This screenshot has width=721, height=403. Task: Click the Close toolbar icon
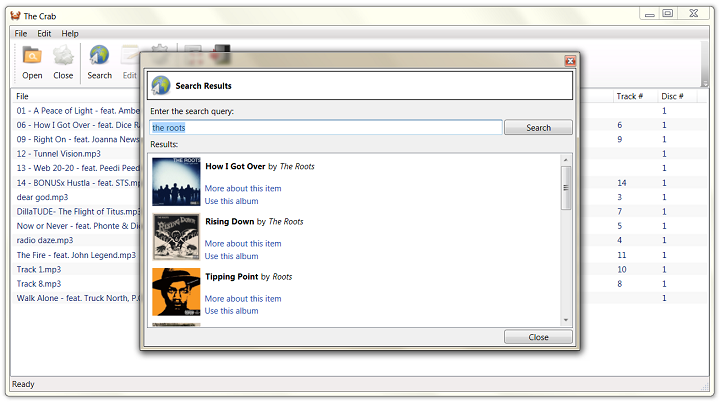(x=63, y=56)
